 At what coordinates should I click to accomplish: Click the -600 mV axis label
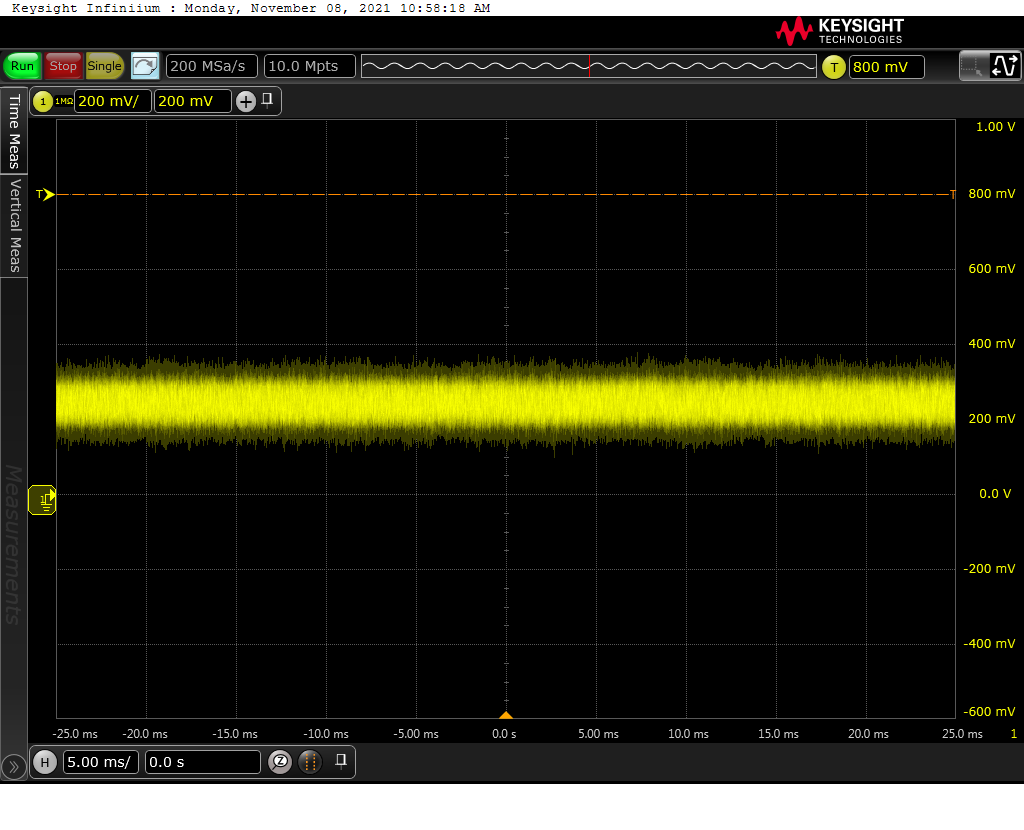pos(989,712)
